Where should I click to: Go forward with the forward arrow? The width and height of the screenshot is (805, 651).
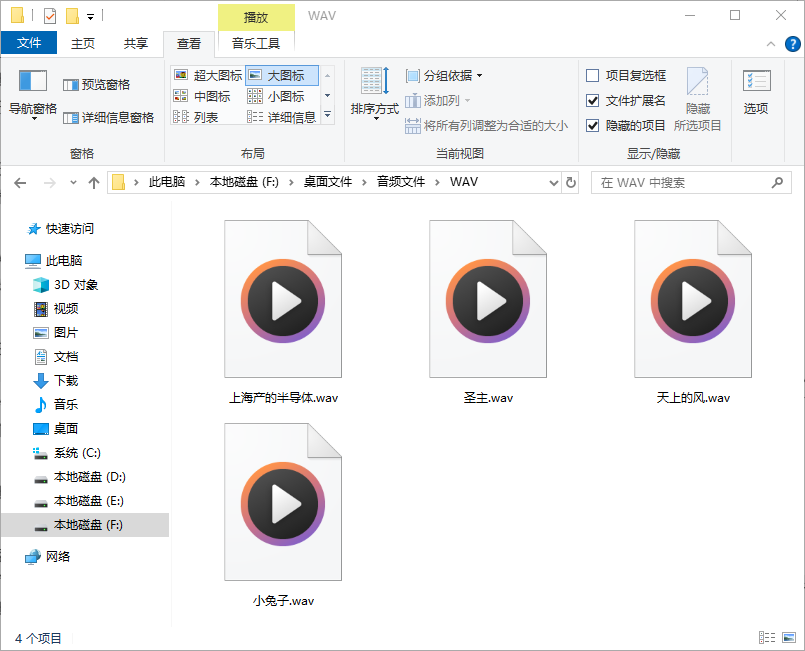pos(50,183)
